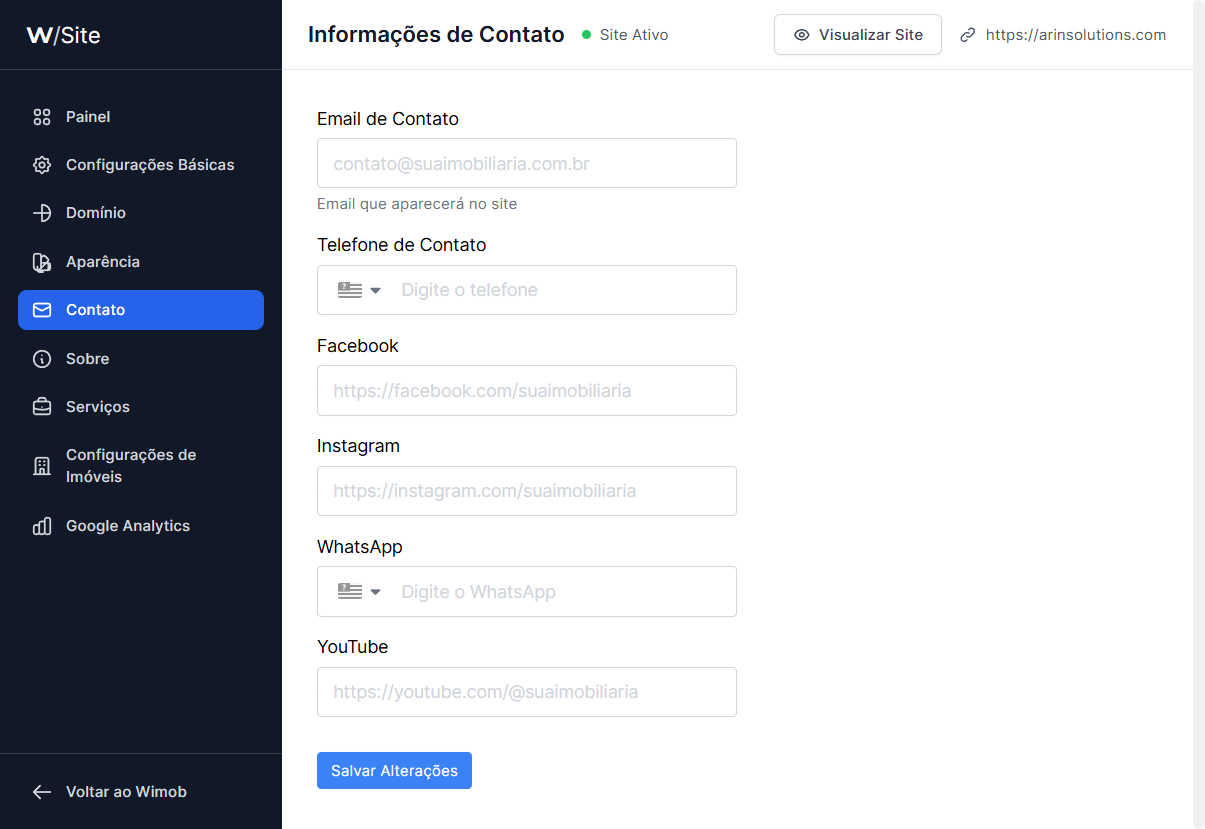The height and width of the screenshot is (829, 1205).
Task: Focus the Email de Contato input
Action: click(527, 163)
